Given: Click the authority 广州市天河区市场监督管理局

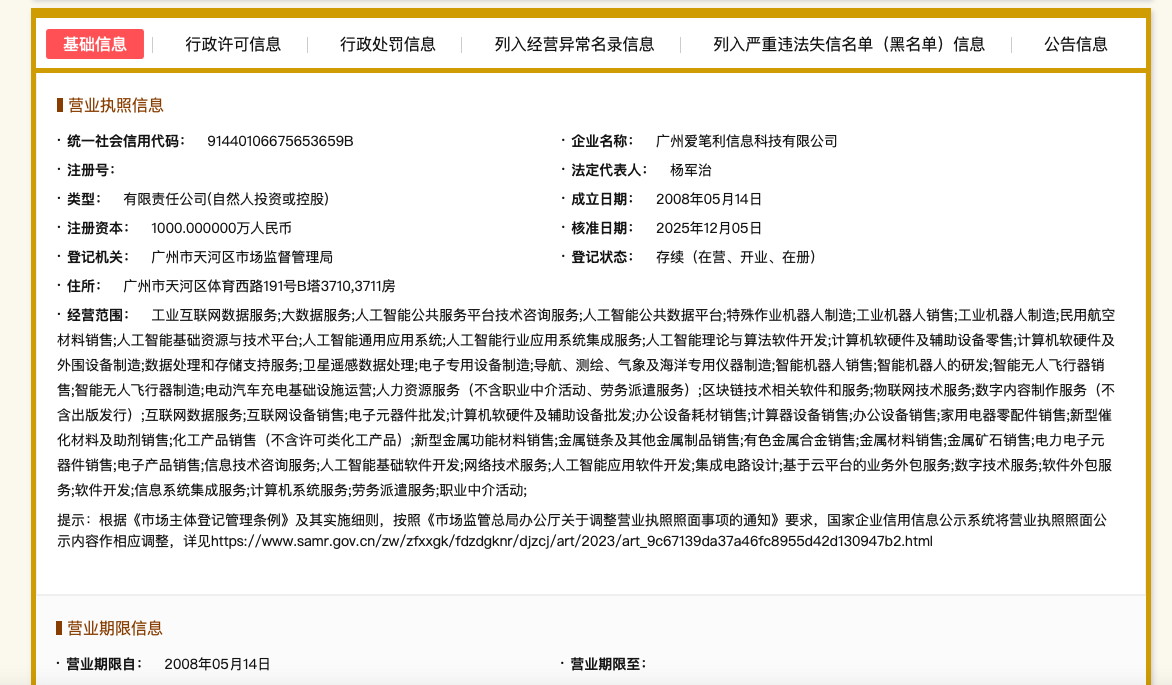Looking at the screenshot, I should tap(242, 257).
